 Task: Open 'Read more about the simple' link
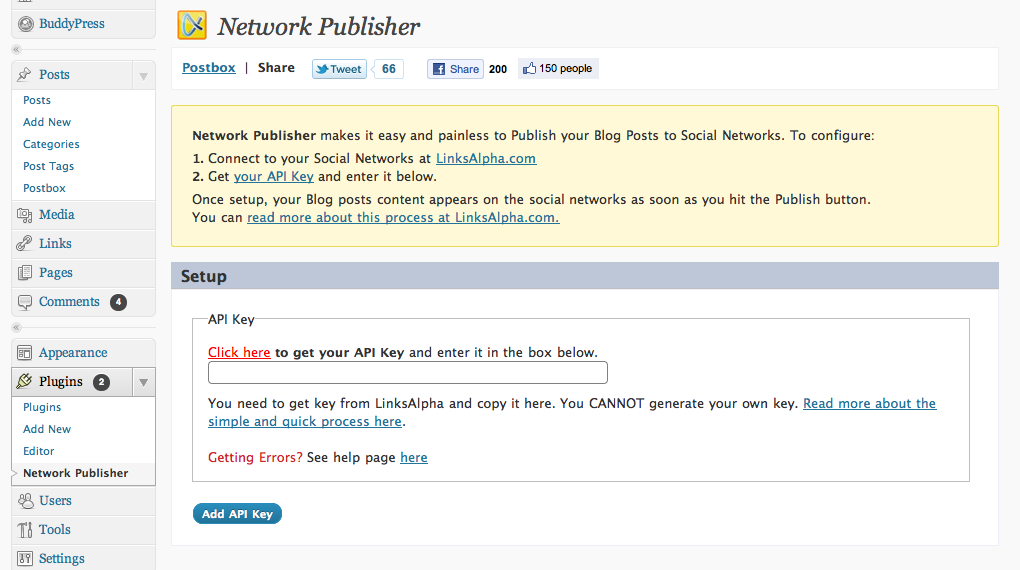point(869,403)
